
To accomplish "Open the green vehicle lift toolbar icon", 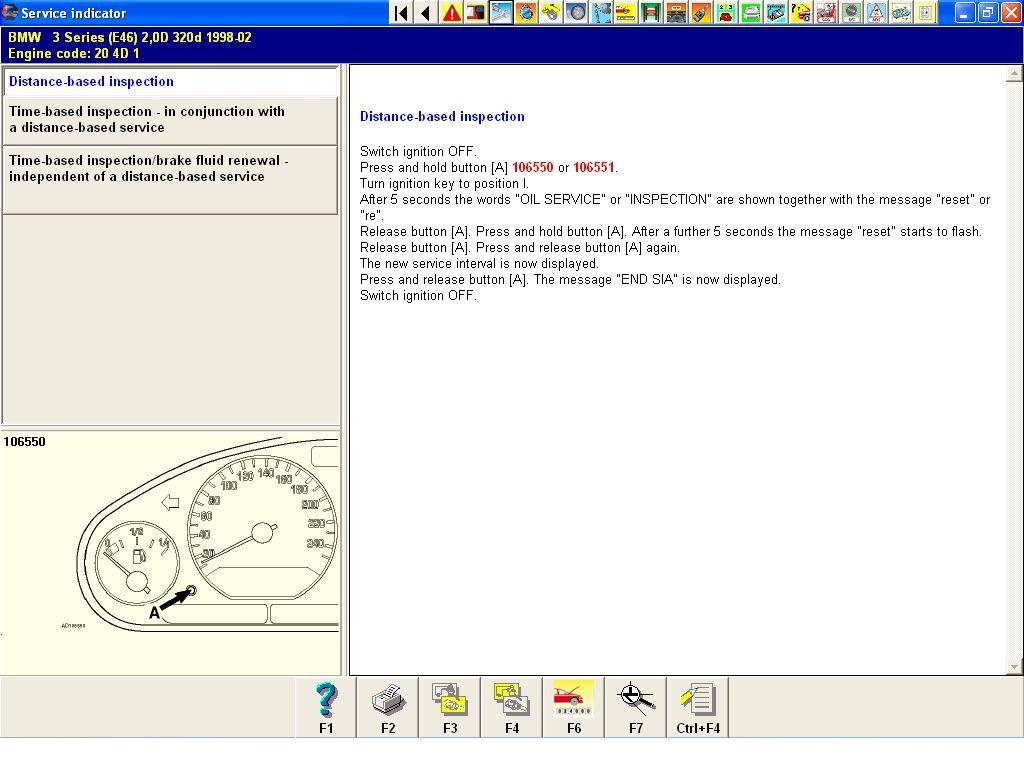I will (651, 12).
